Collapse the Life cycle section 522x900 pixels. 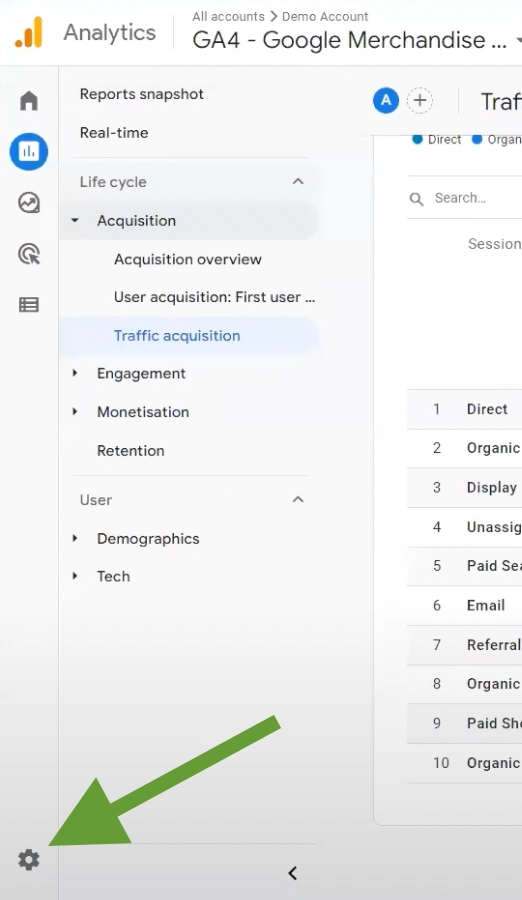click(298, 181)
